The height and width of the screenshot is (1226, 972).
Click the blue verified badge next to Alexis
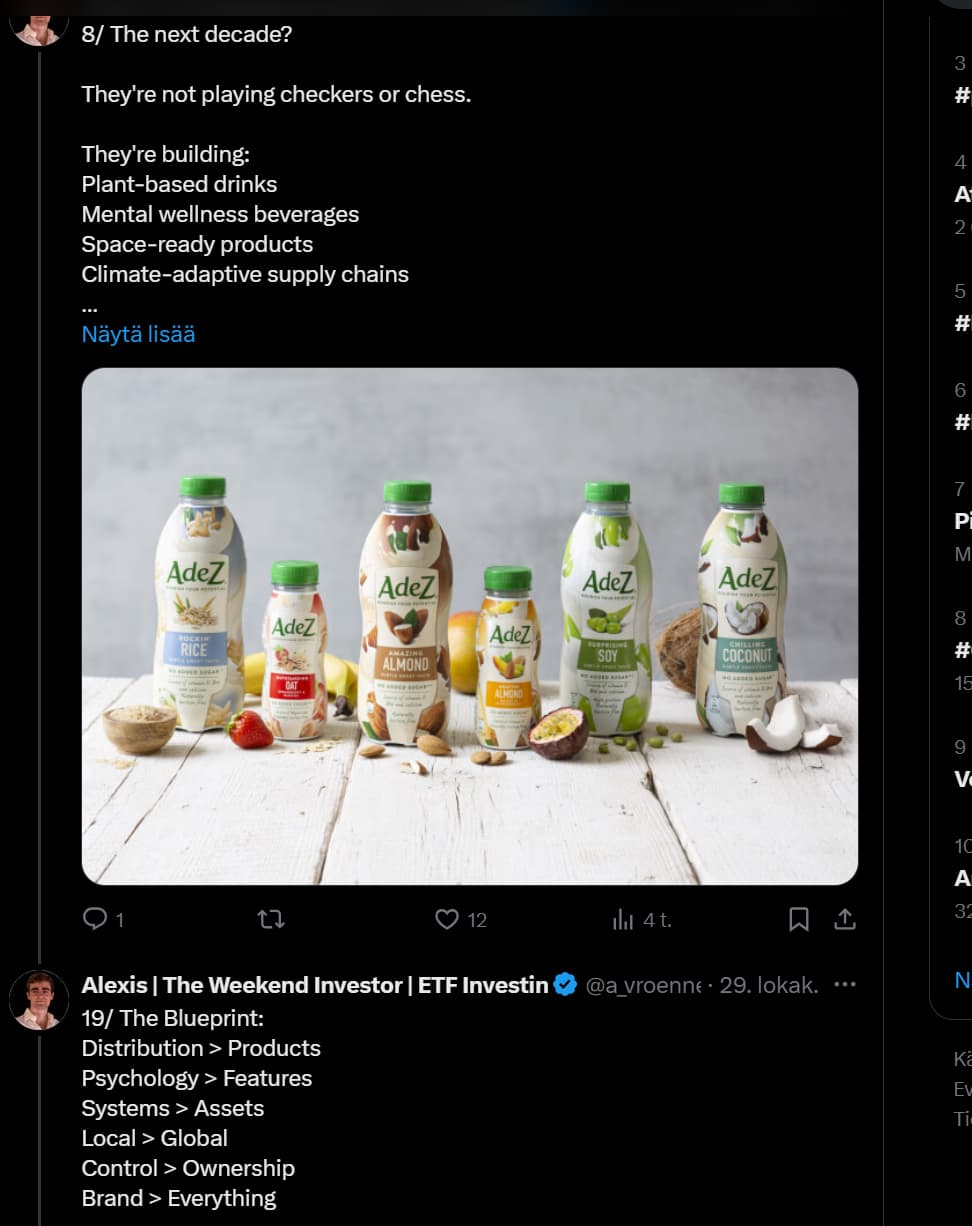565,985
